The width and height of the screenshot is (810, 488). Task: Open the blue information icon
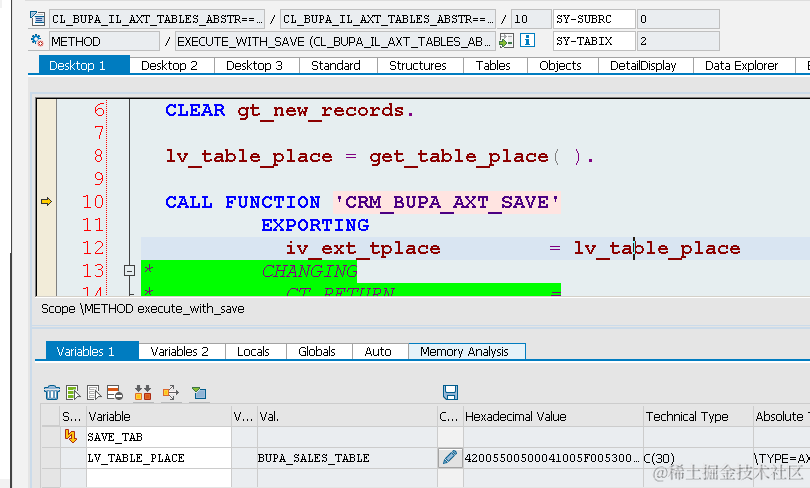[x=527, y=40]
